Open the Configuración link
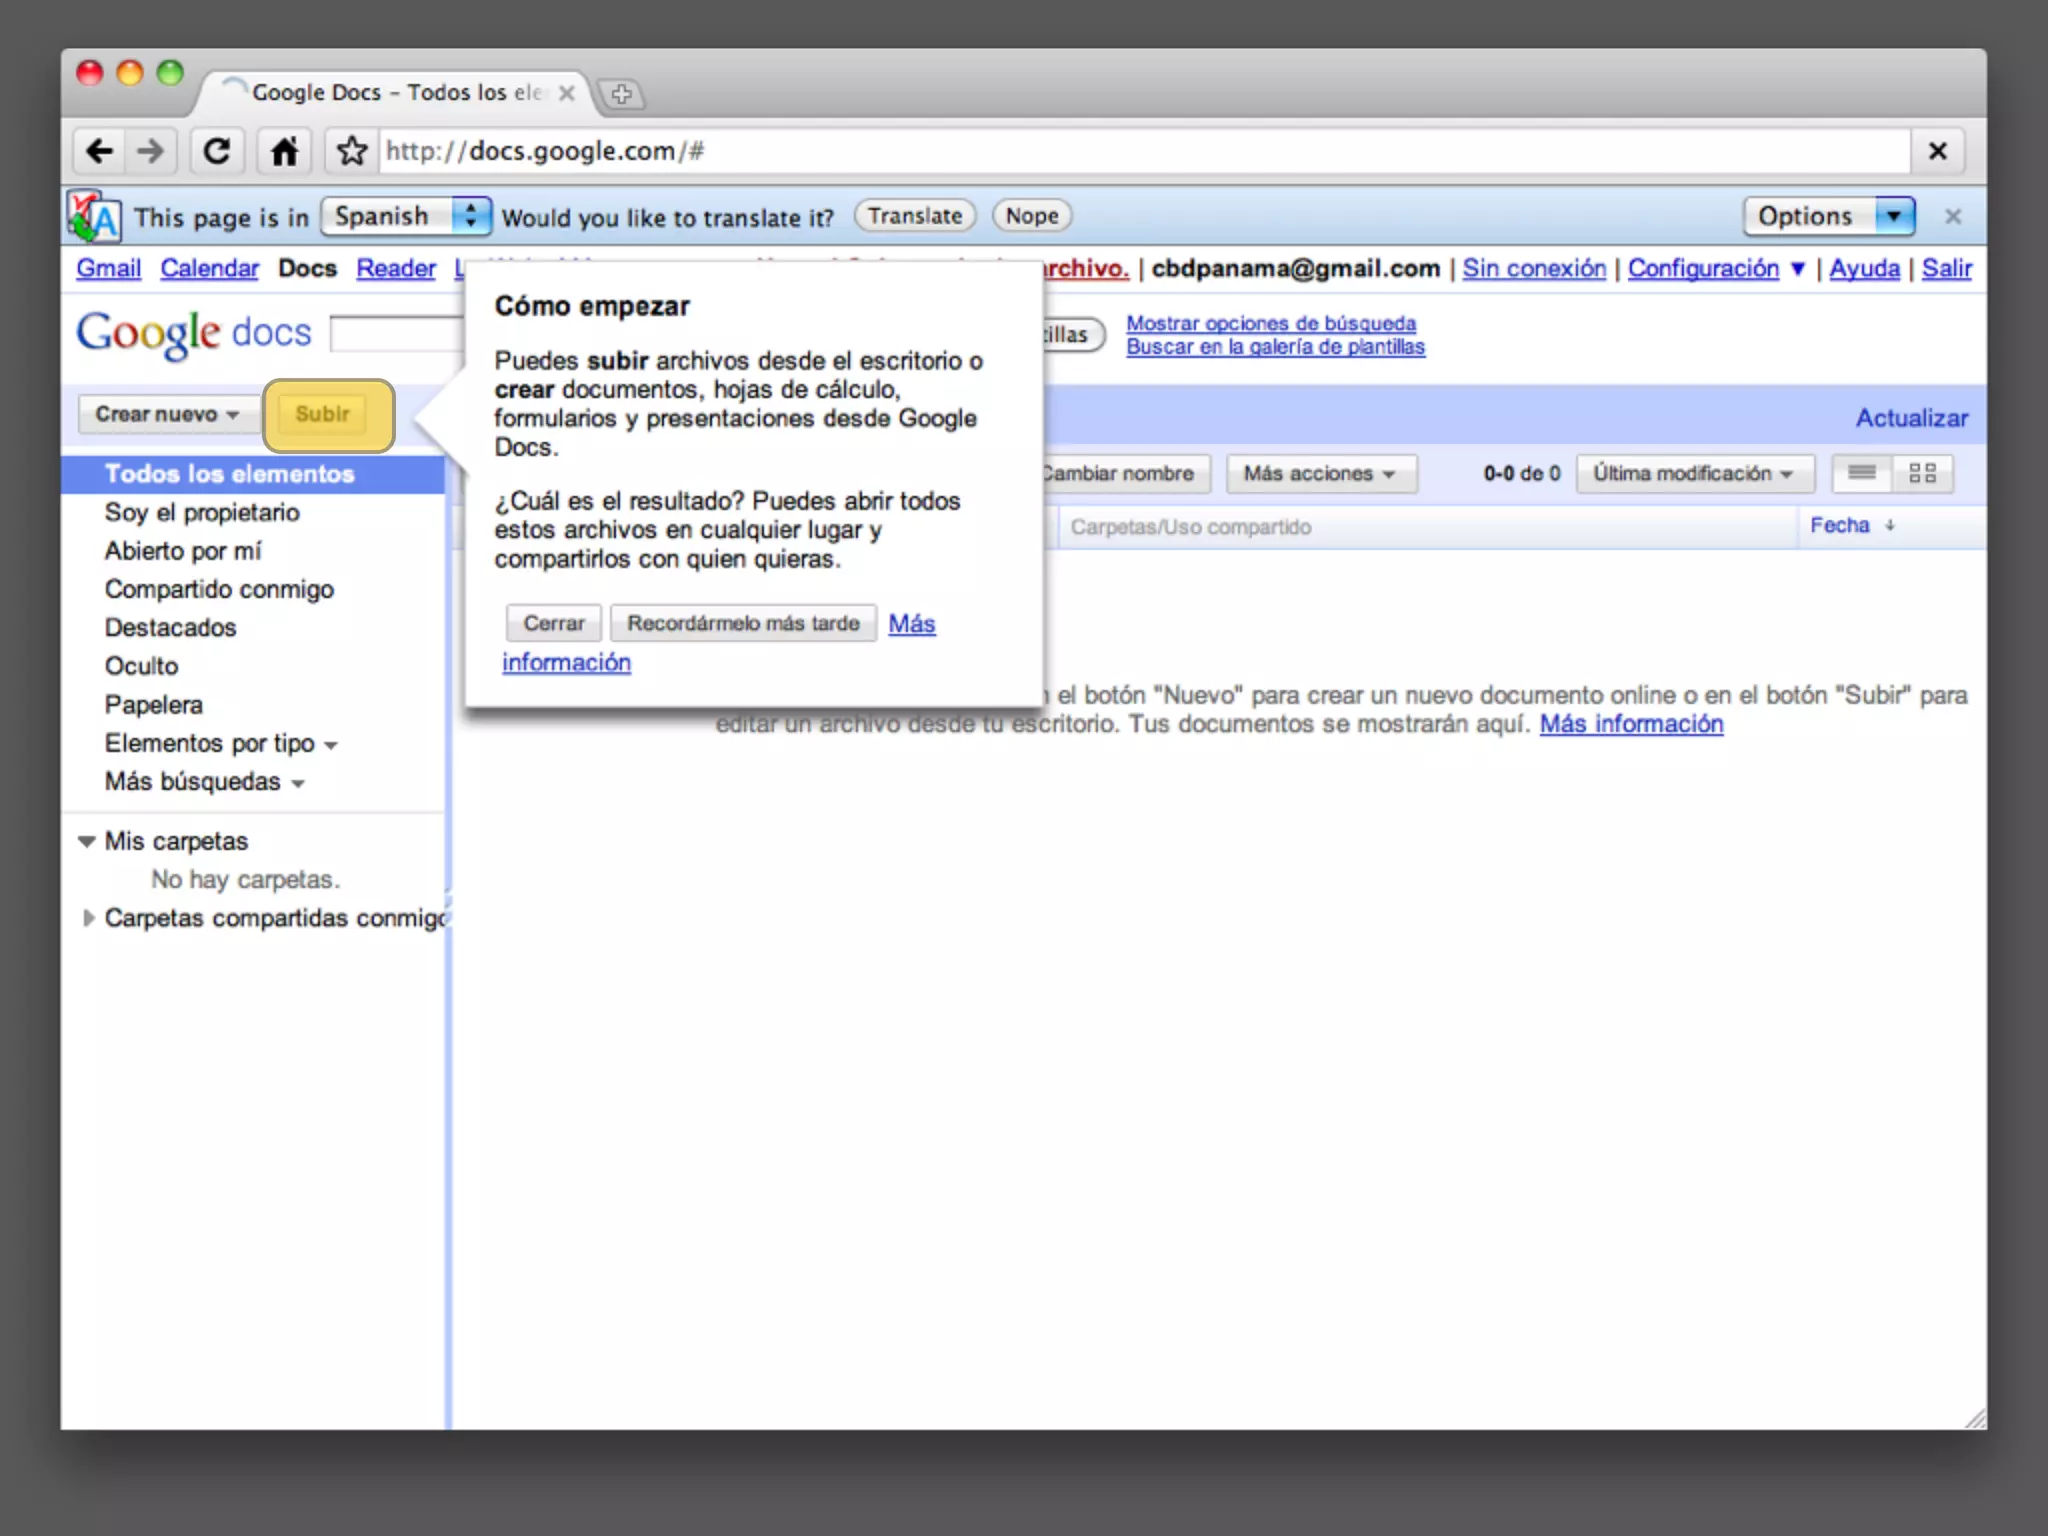This screenshot has height=1536, width=2048. (x=1702, y=268)
